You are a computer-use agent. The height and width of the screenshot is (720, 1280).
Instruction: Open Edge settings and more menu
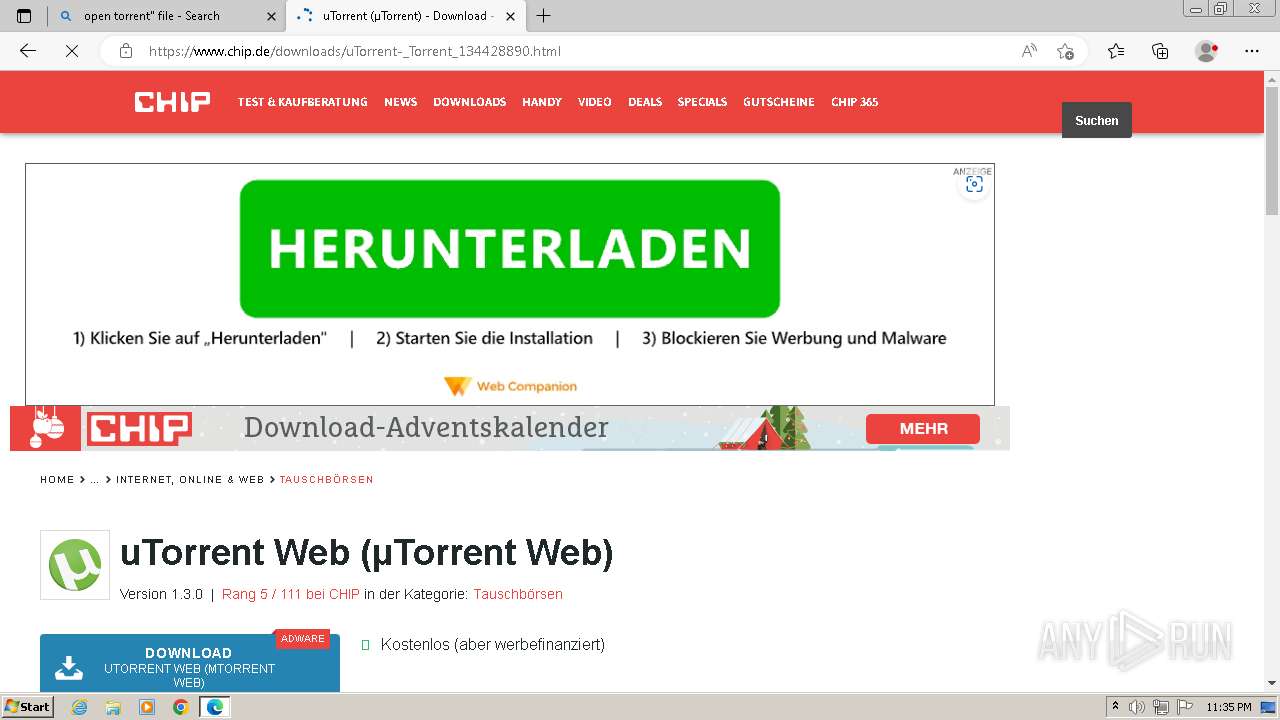pos(1252,51)
